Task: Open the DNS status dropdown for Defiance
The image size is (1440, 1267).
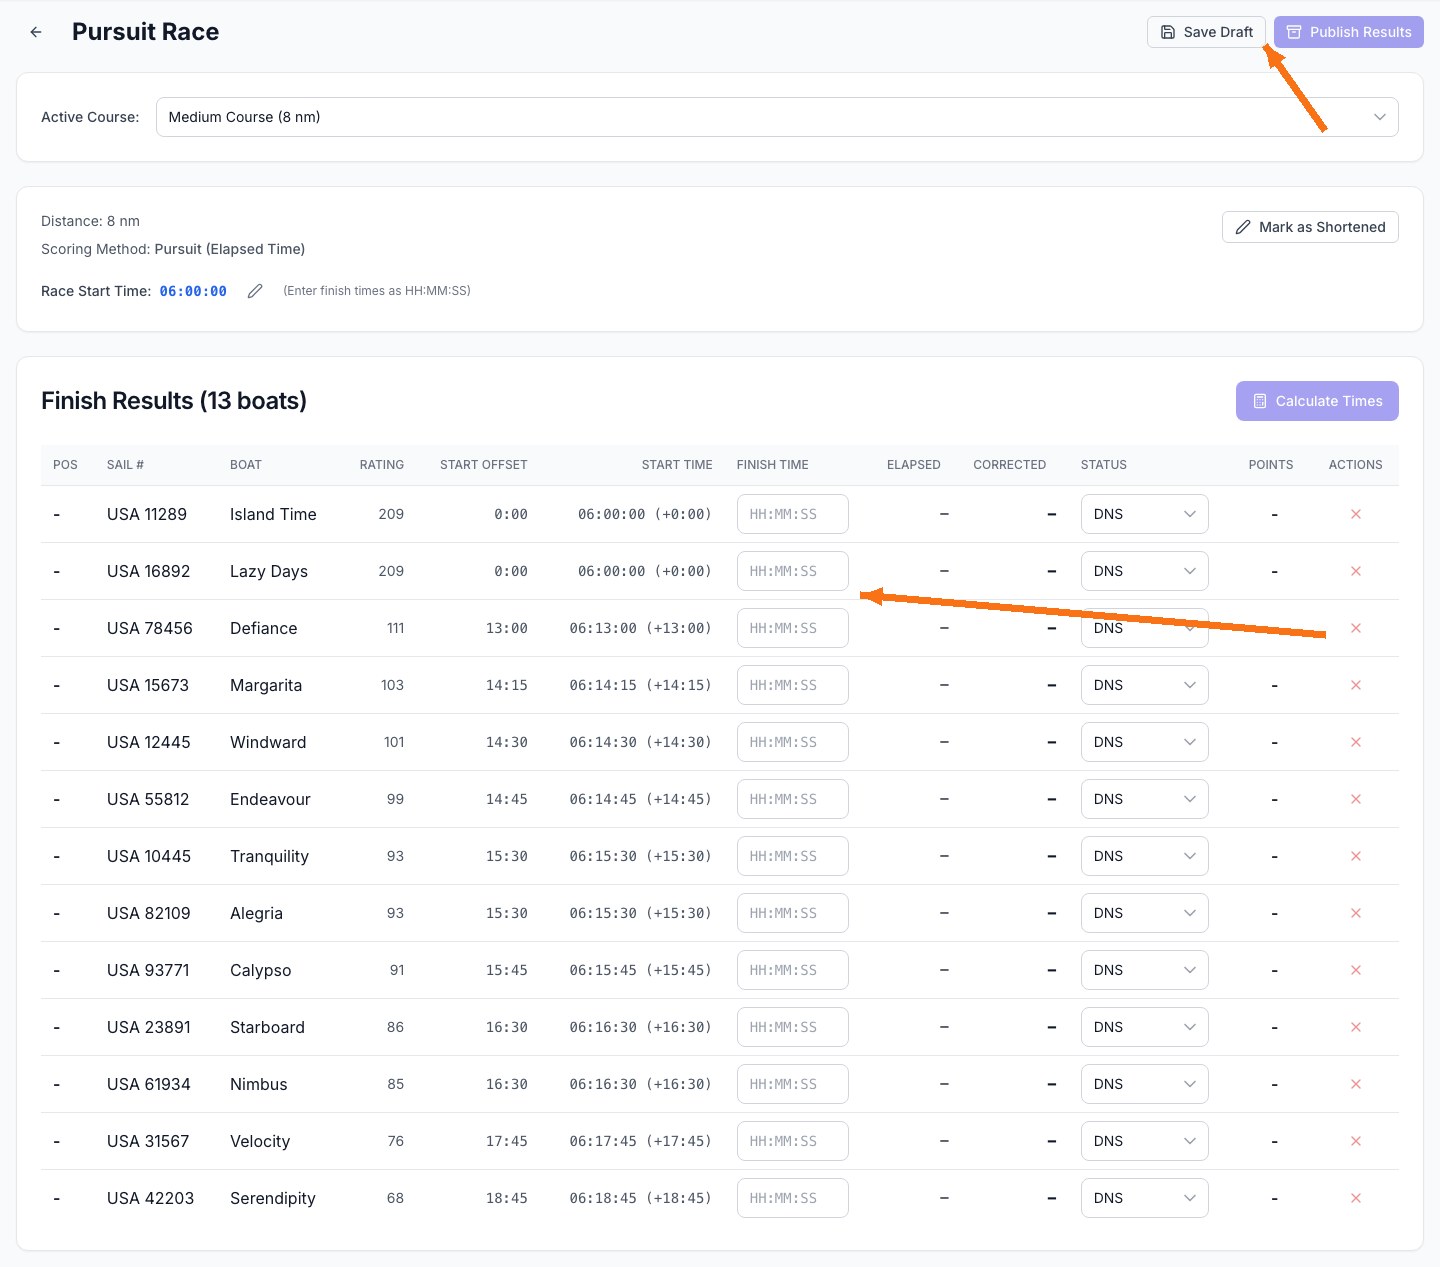Action: point(1144,628)
